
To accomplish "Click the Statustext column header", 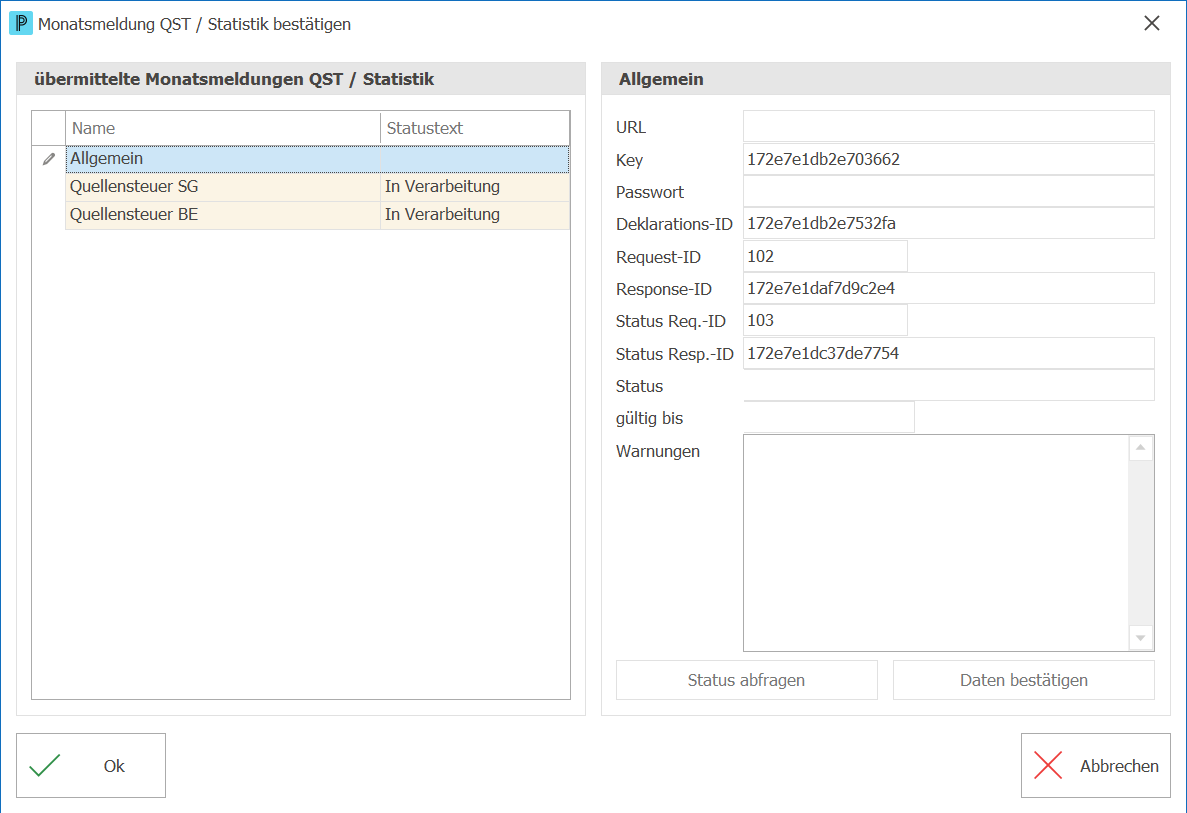I will click(475, 128).
